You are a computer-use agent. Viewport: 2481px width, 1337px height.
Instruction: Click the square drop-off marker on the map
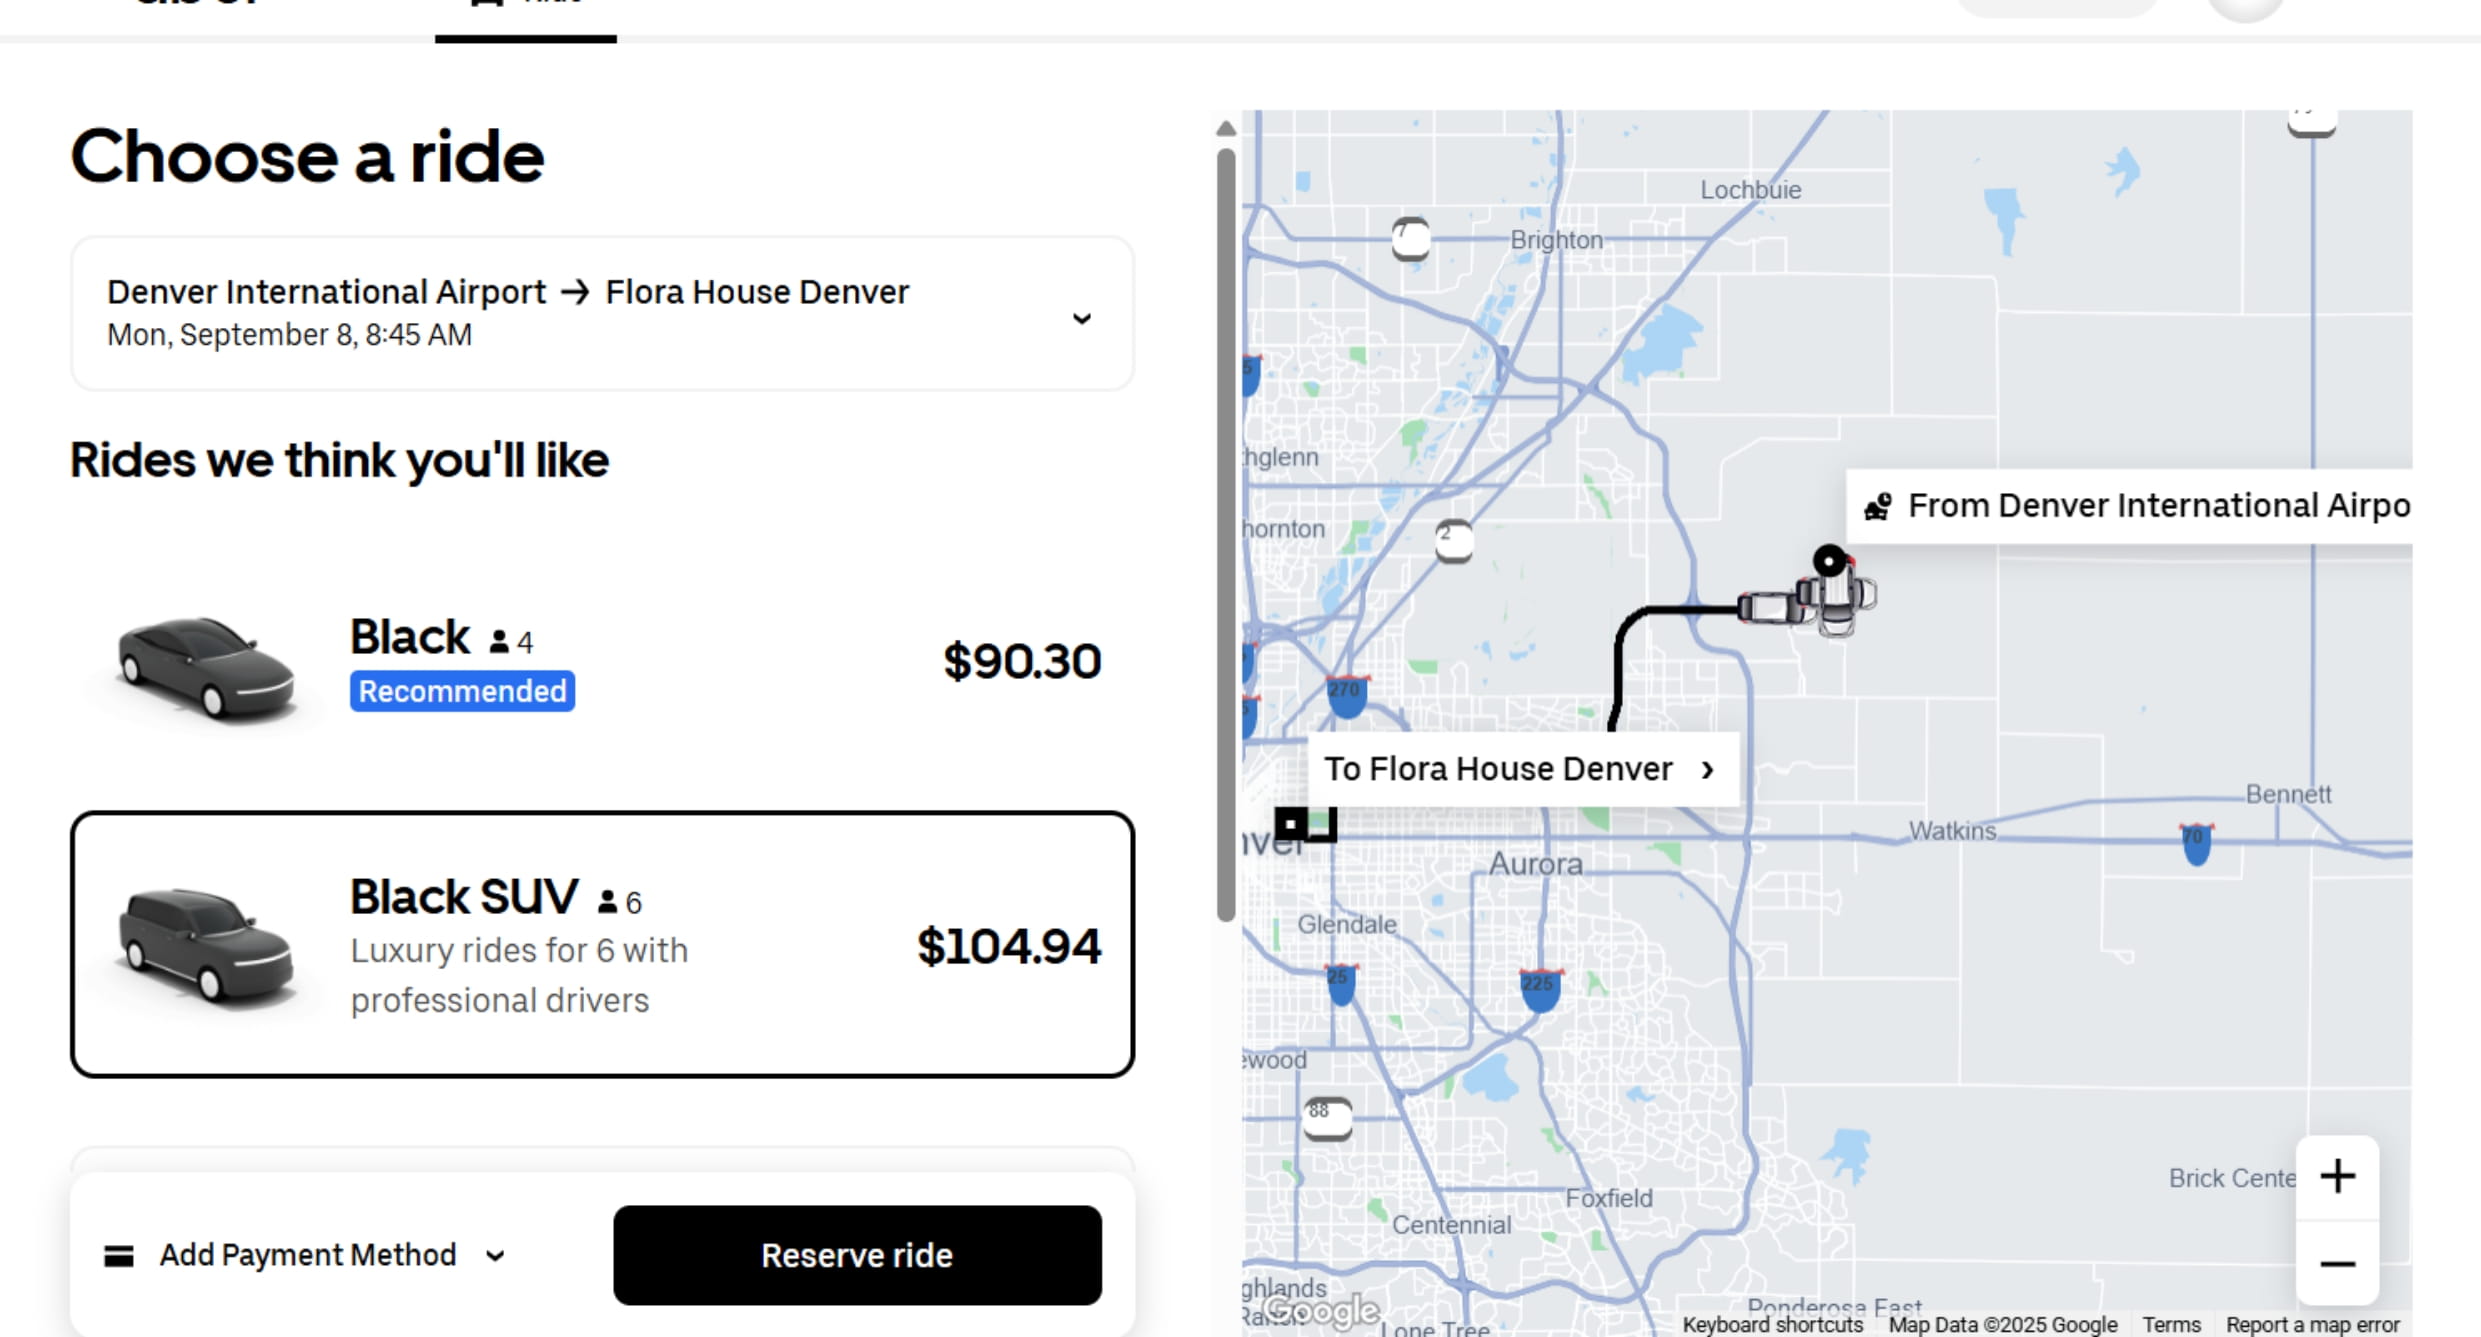(x=1291, y=824)
